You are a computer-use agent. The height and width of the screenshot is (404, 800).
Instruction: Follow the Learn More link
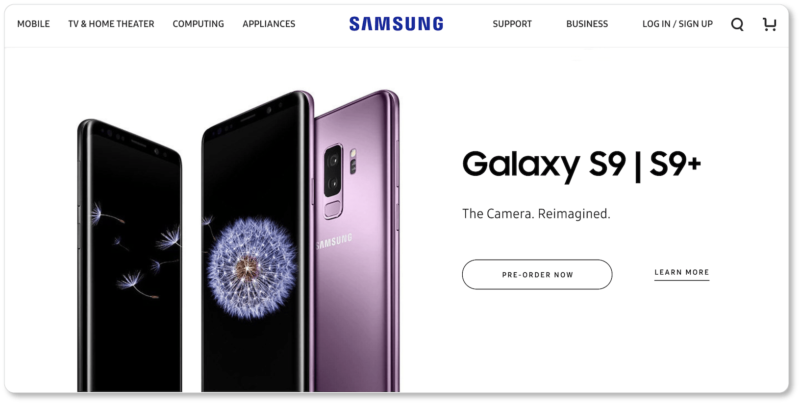point(682,273)
